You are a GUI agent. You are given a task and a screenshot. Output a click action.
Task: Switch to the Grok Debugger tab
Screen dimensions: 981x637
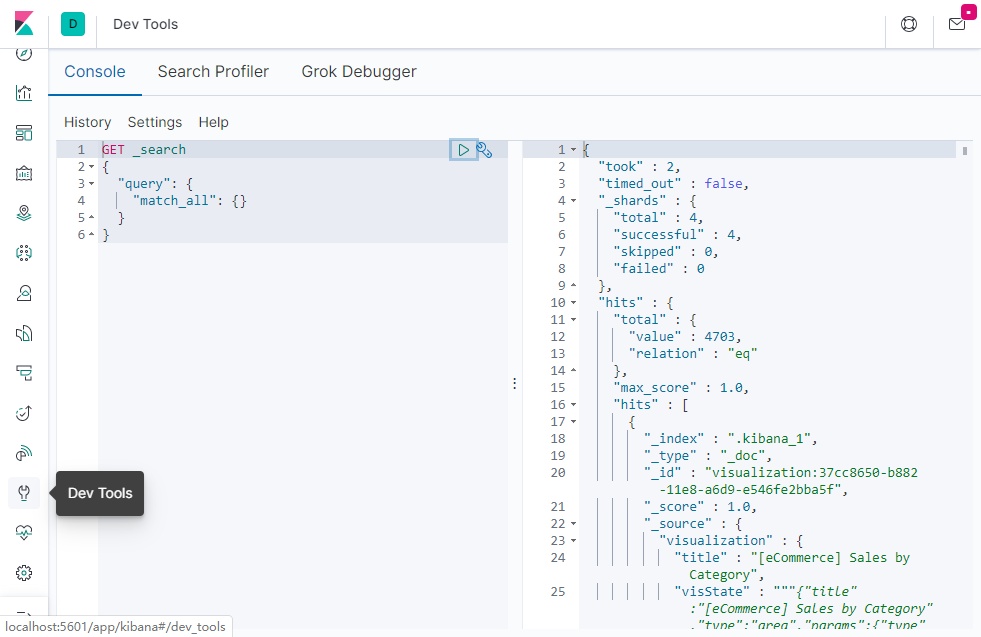(359, 71)
